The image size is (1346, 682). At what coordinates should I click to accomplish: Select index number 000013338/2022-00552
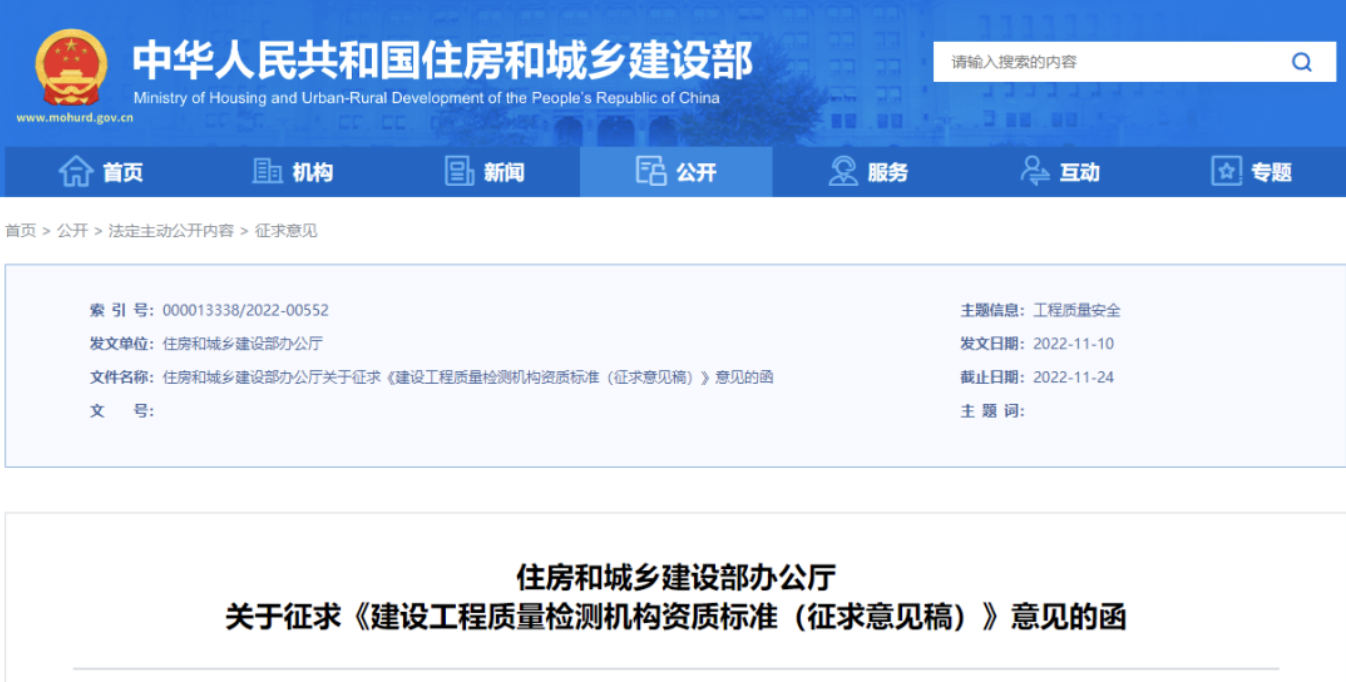pos(245,311)
